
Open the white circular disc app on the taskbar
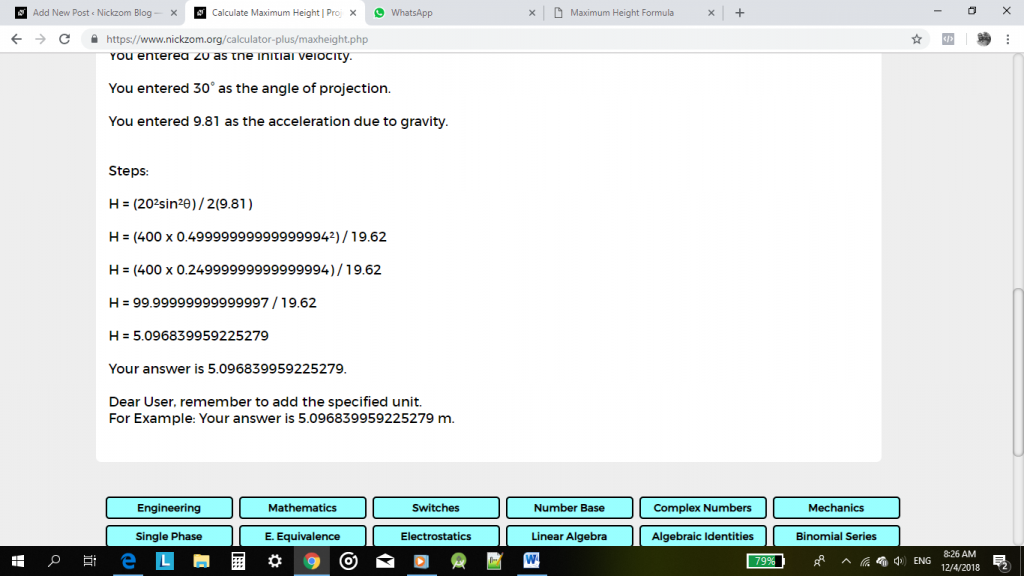tap(348, 561)
